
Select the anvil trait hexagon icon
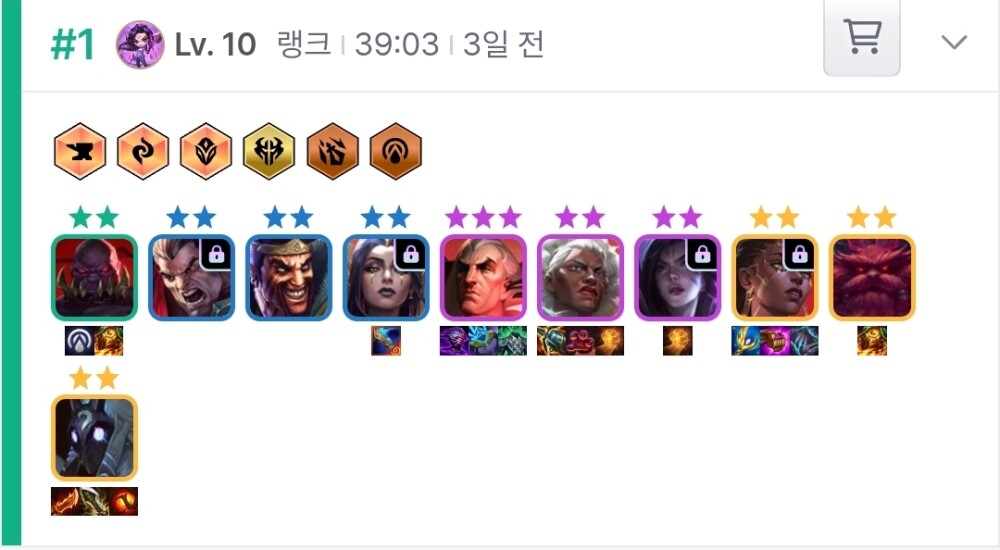(x=80, y=151)
